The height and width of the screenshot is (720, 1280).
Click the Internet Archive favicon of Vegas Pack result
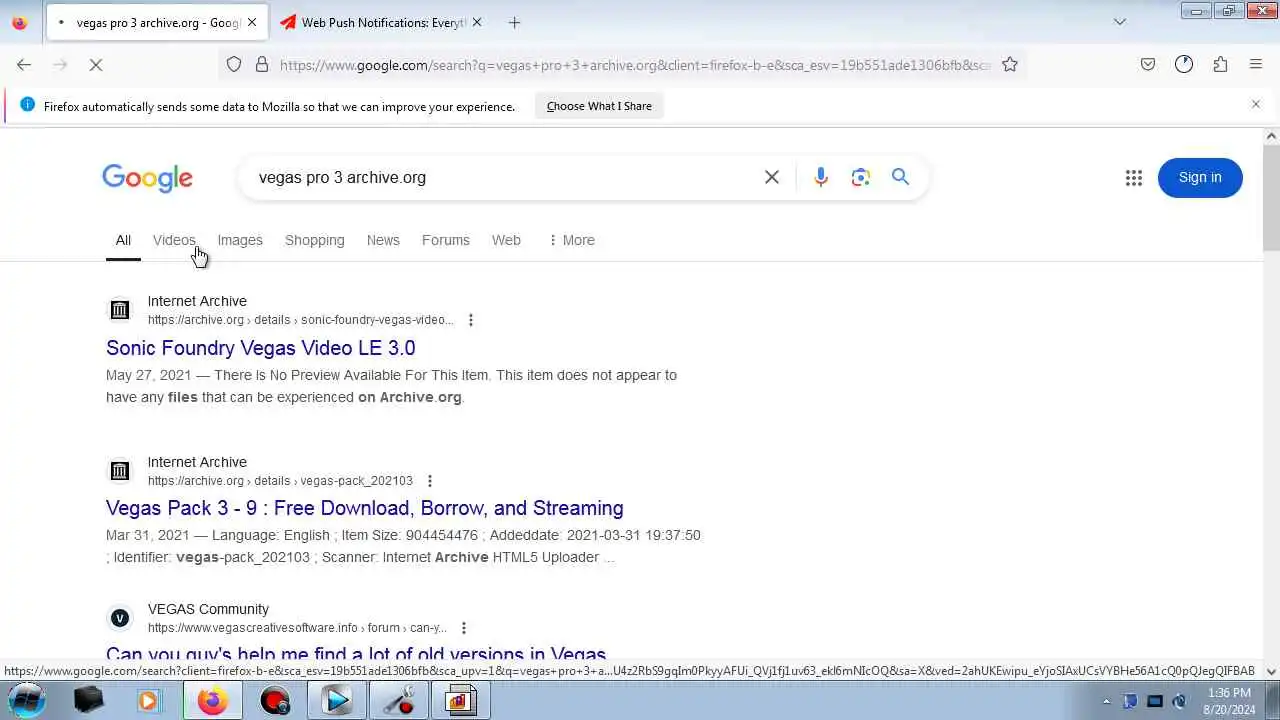[x=120, y=471]
